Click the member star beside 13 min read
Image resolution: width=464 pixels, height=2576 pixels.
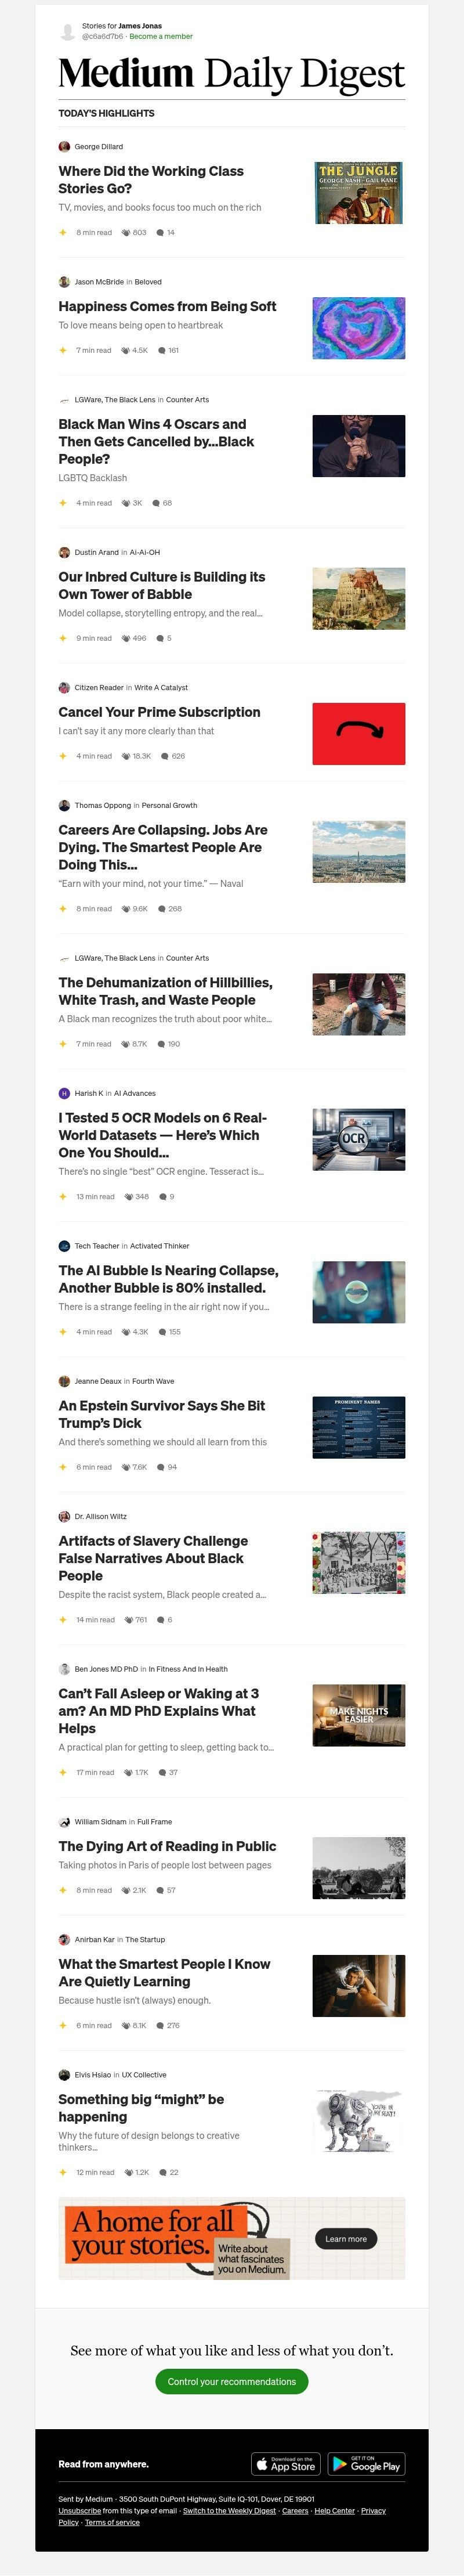(63, 1196)
